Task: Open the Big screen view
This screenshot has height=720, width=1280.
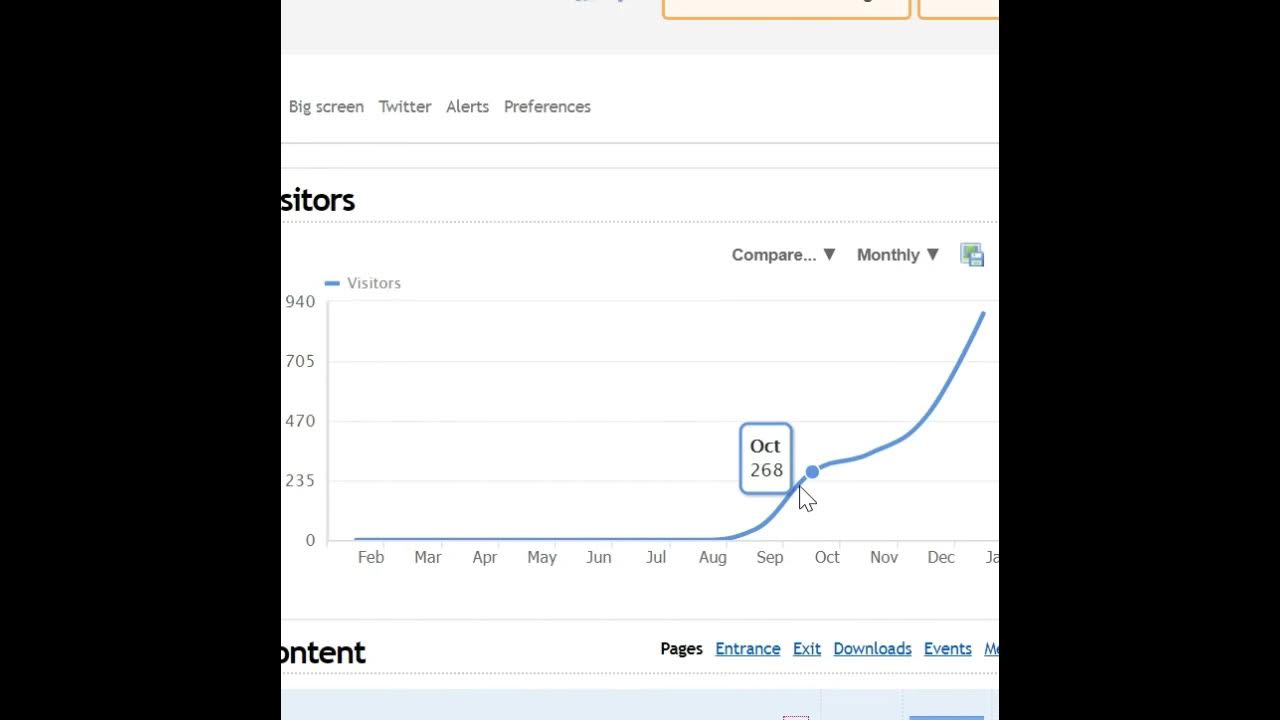Action: (x=326, y=107)
